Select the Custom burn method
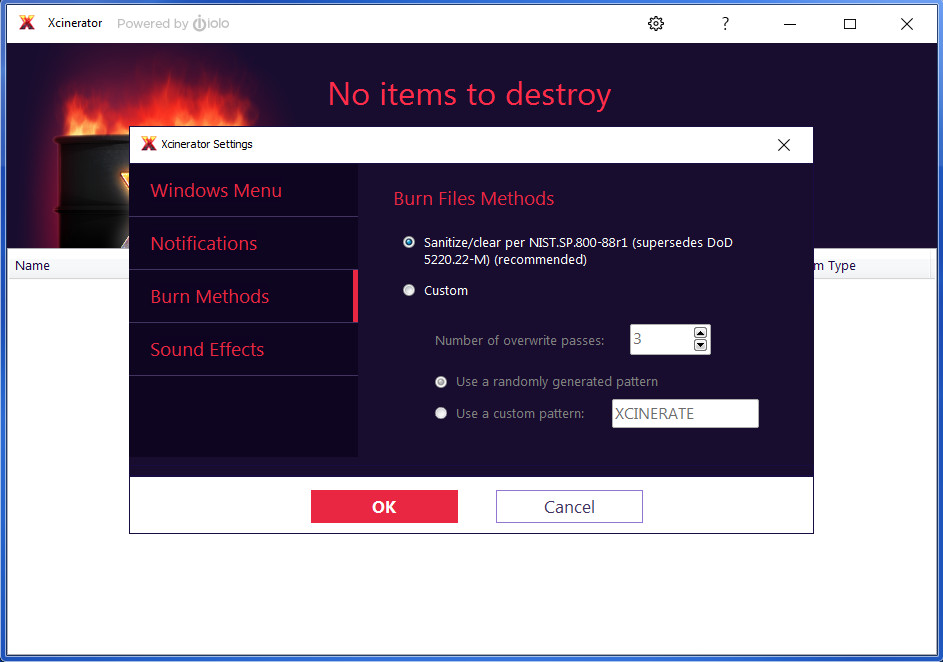This screenshot has height=662, width=943. point(409,290)
